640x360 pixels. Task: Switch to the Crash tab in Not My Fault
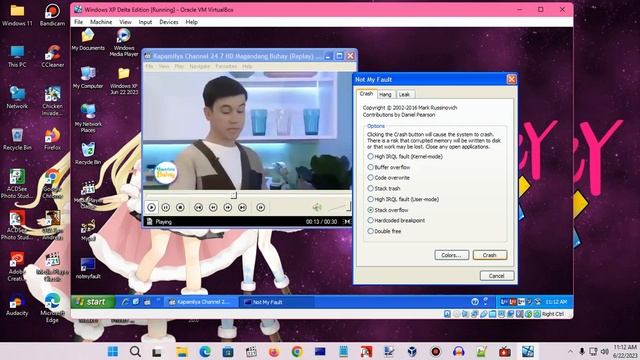coord(366,93)
